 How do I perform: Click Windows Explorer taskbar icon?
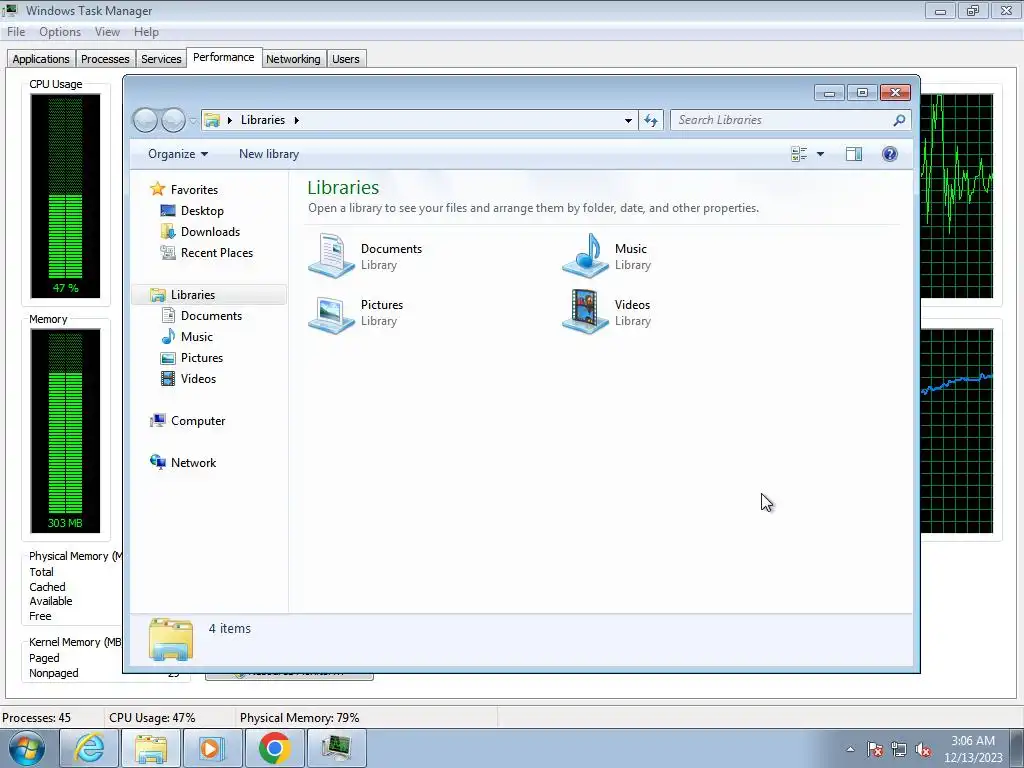tap(150, 748)
